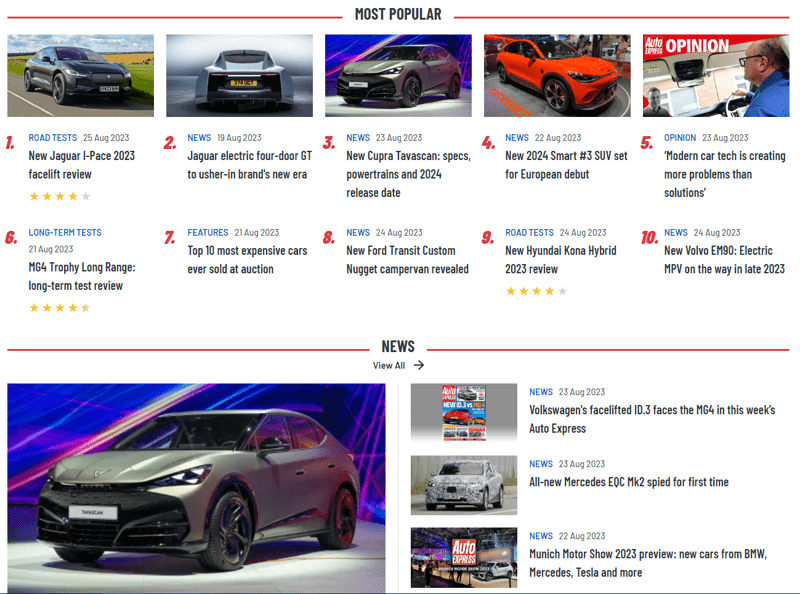The height and width of the screenshot is (594, 800).
Task: Open the camouflaged Mercedes EQC spy thumbnail
Action: tap(464, 485)
